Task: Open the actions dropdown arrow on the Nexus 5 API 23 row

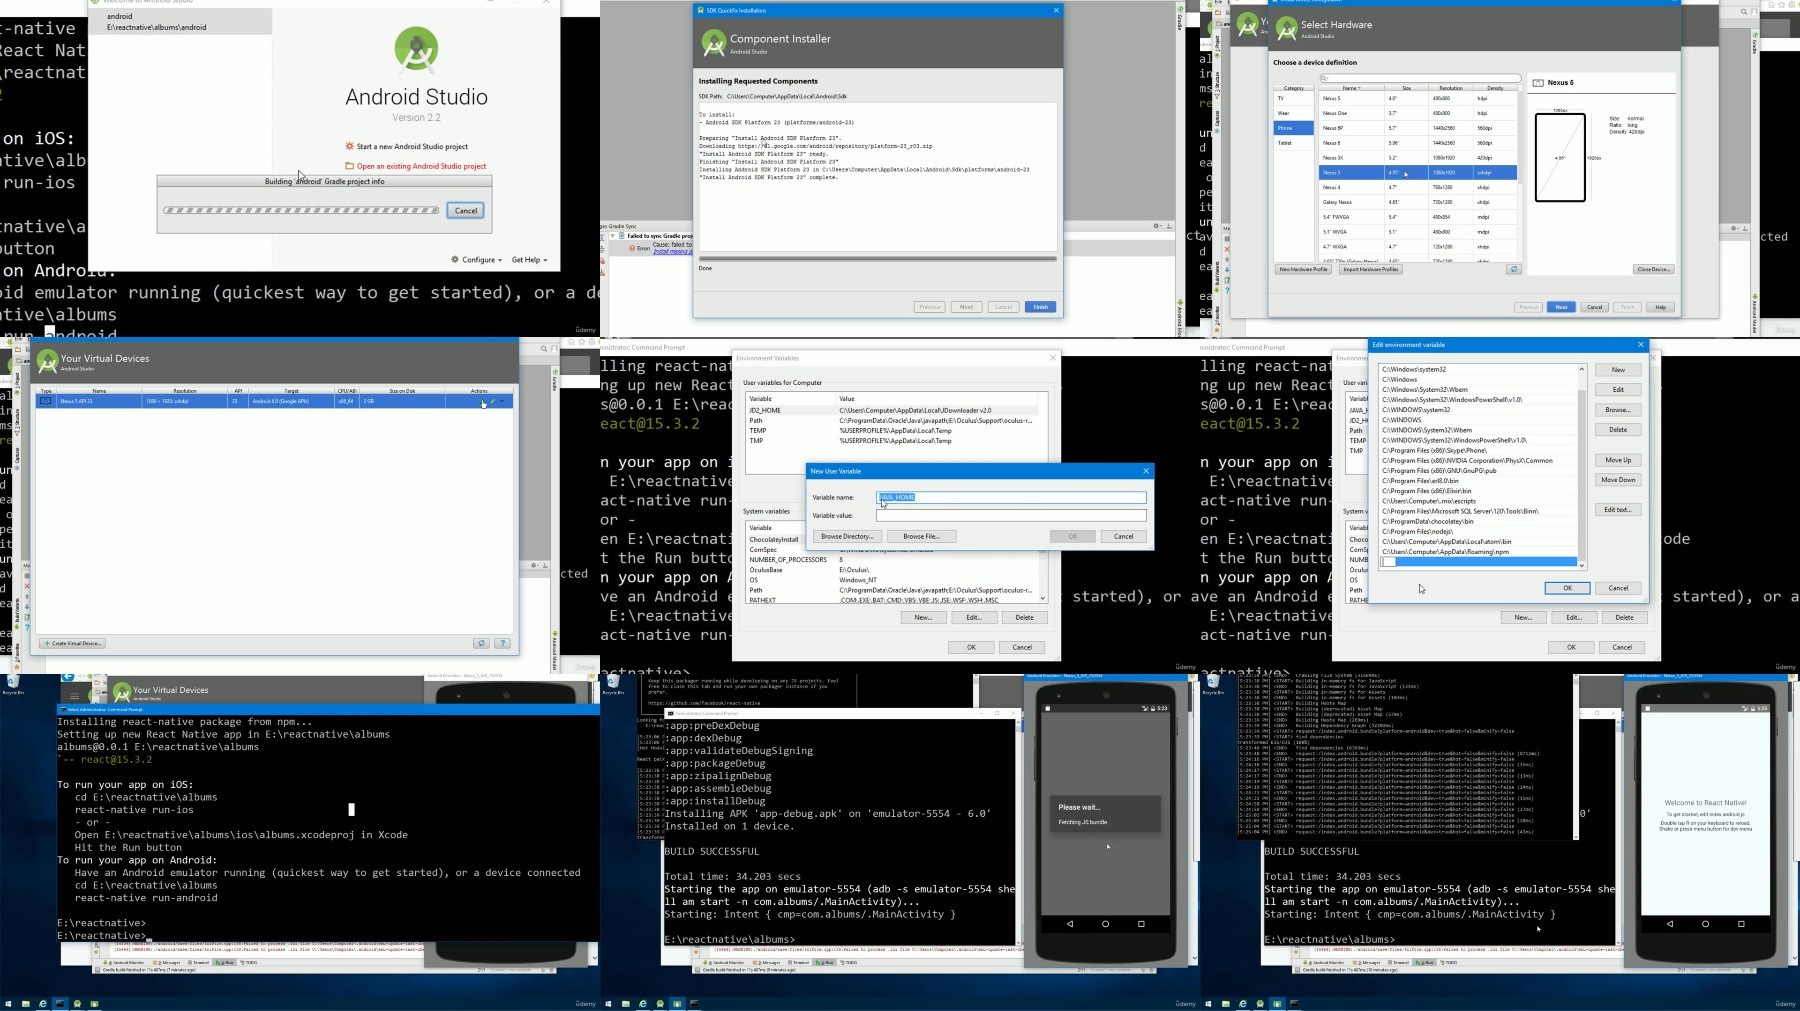Action: coord(503,401)
